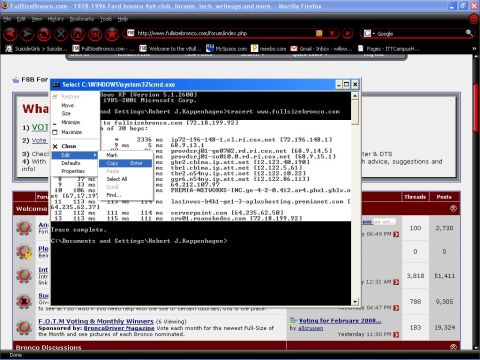Image resolution: width=480 pixels, height=360 pixels.
Task: Click the Firefox Back arrow button
Action: pyautogui.click(x=11, y=33)
